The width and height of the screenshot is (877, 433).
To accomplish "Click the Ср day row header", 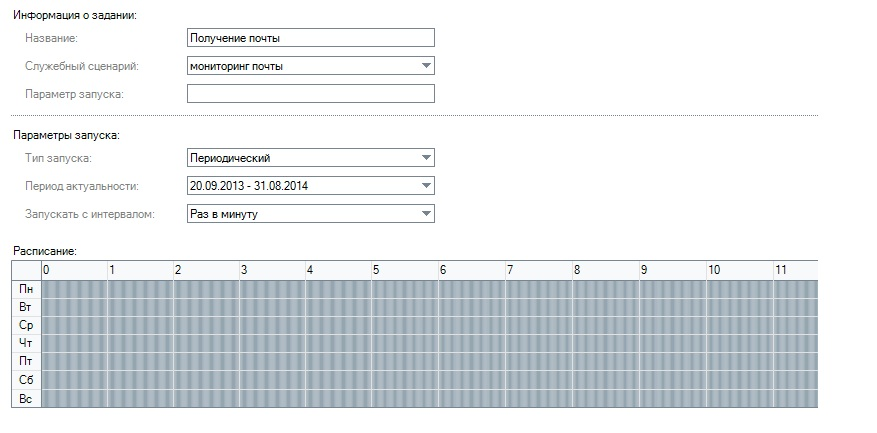I will 26,325.
